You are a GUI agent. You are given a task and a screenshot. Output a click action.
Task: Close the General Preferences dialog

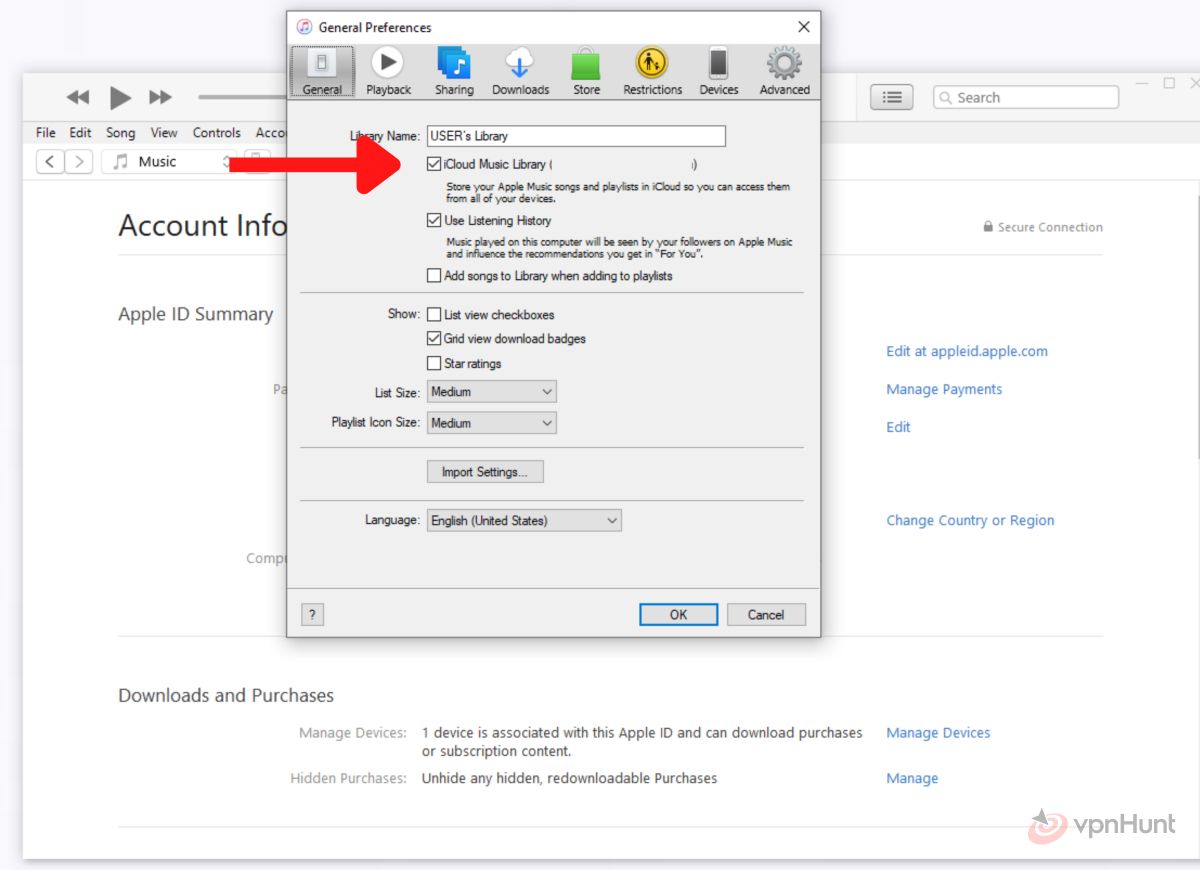803,27
